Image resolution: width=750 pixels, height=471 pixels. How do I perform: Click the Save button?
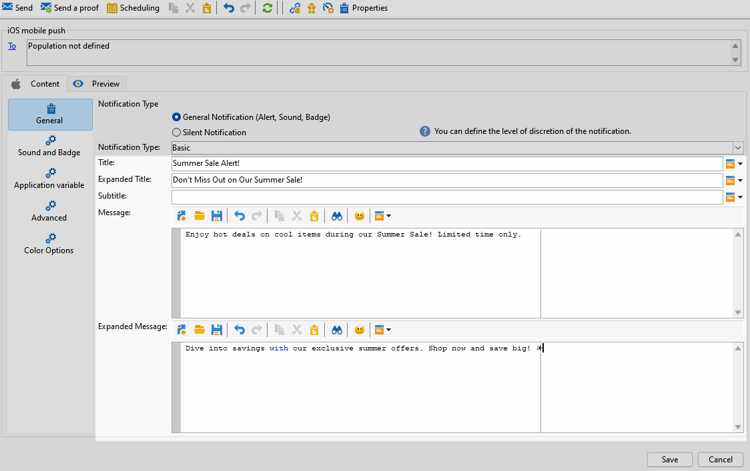point(670,460)
